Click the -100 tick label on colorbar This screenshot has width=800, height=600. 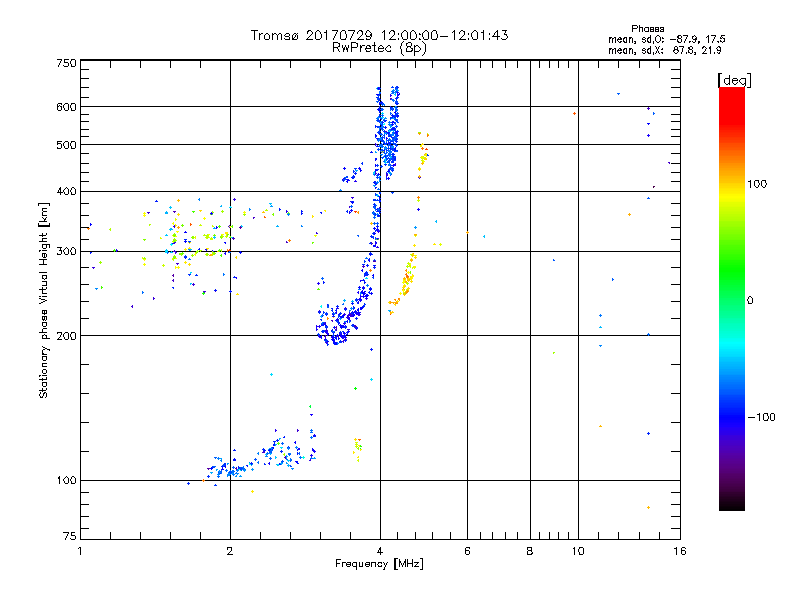click(764, 417)
